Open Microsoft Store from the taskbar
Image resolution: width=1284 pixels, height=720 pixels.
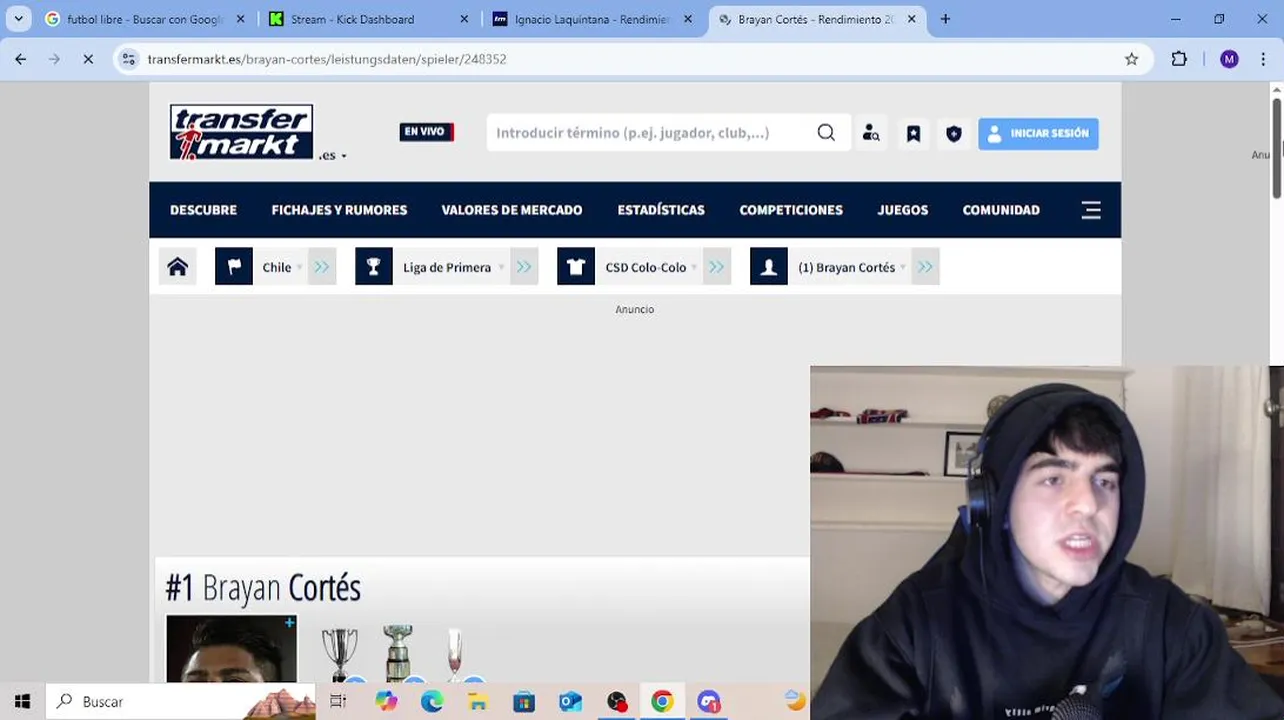524,701
